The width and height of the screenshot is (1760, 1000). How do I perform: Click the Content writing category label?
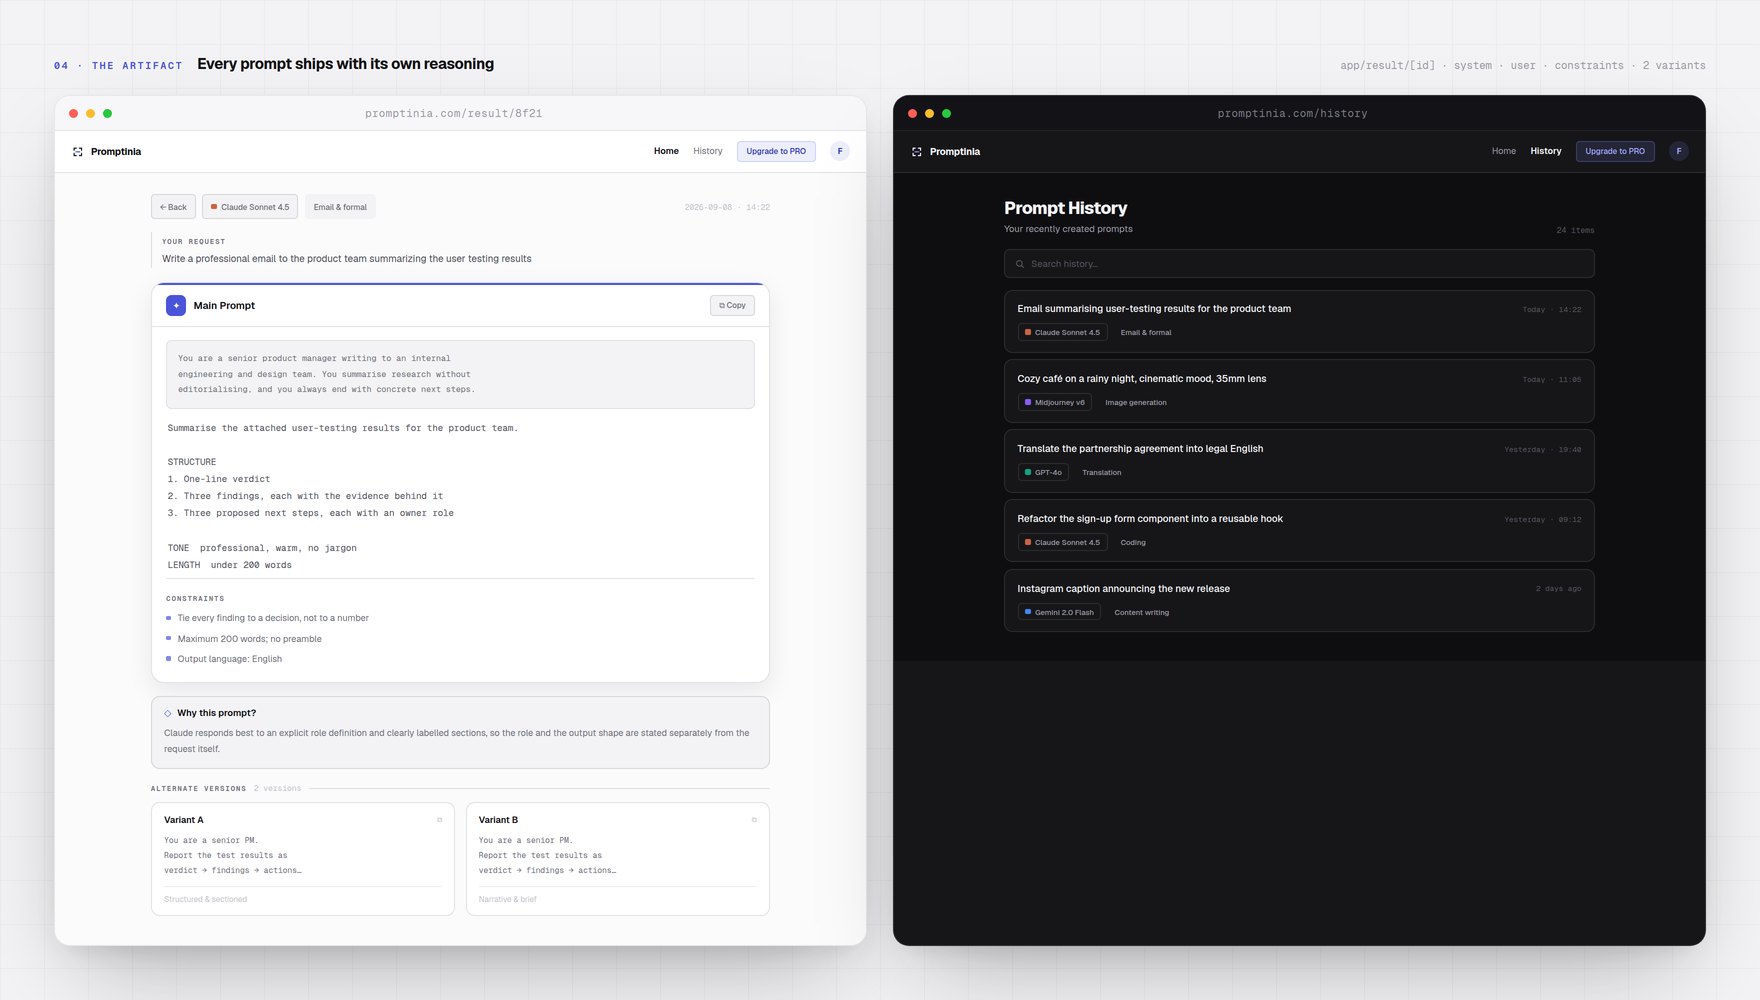pyautogui.click(x=1141, y=612)
